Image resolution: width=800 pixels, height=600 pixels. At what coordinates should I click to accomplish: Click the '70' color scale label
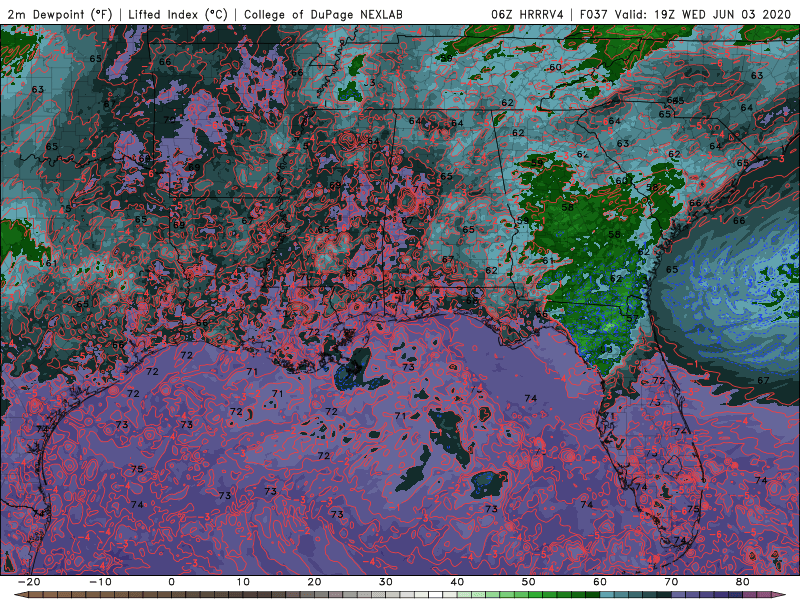[x=671, y=582]
